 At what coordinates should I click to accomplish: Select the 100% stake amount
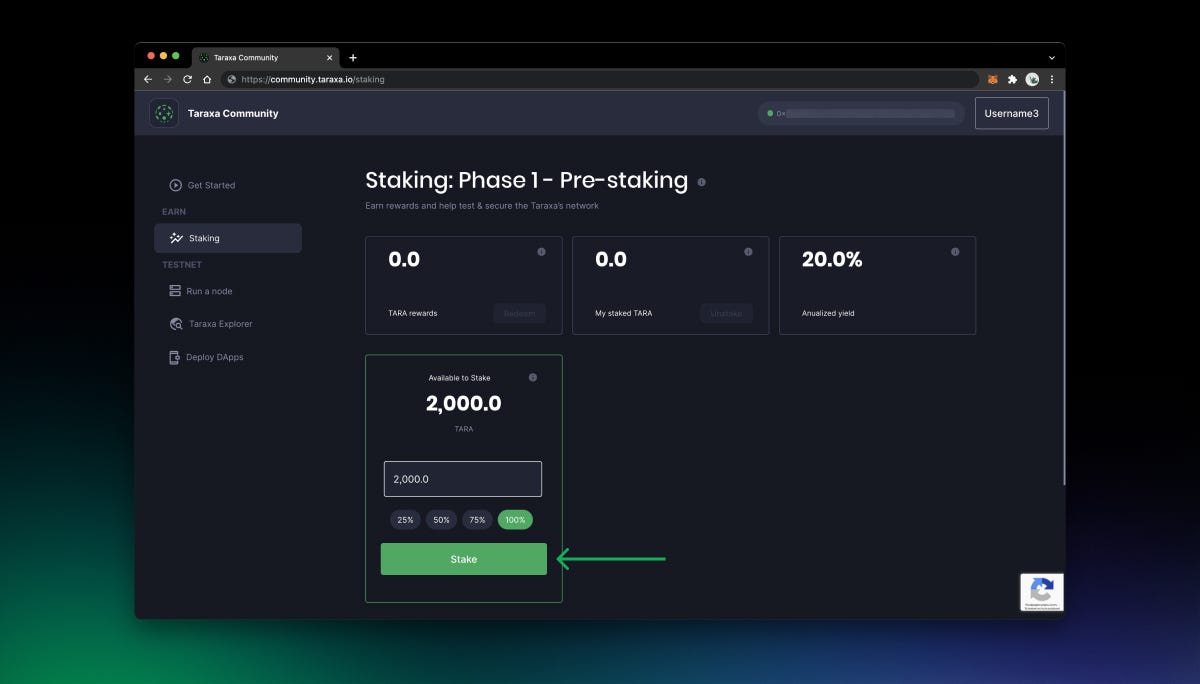(x=515, y=520)
